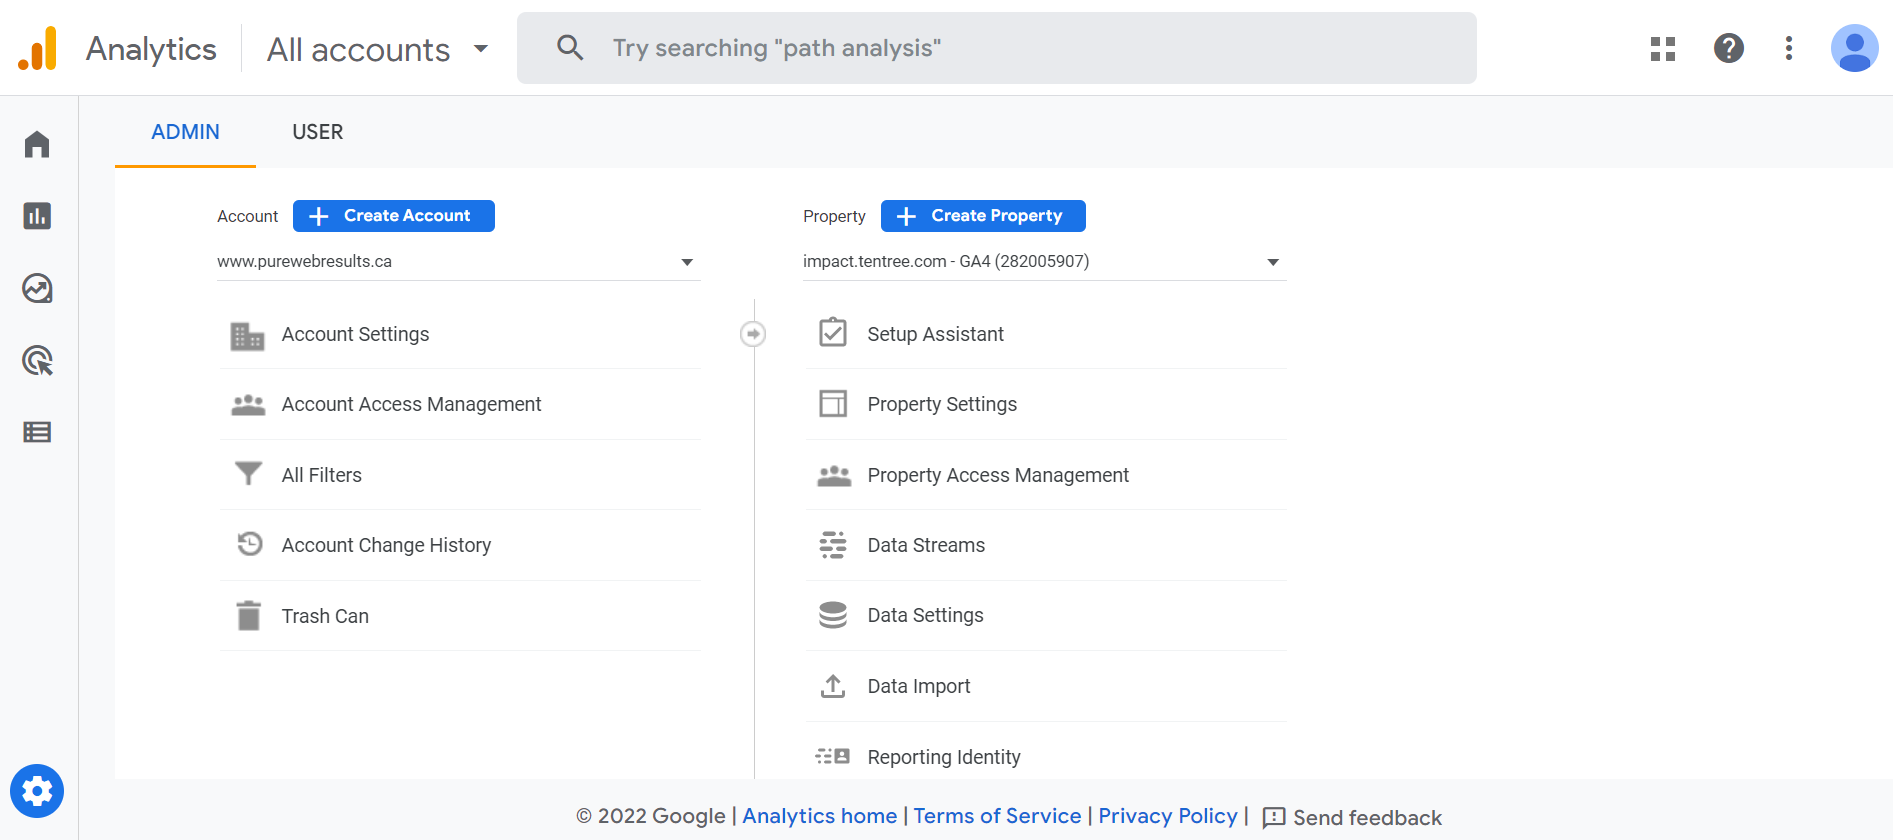Switch to the ADMIN tab

[185, 132]
